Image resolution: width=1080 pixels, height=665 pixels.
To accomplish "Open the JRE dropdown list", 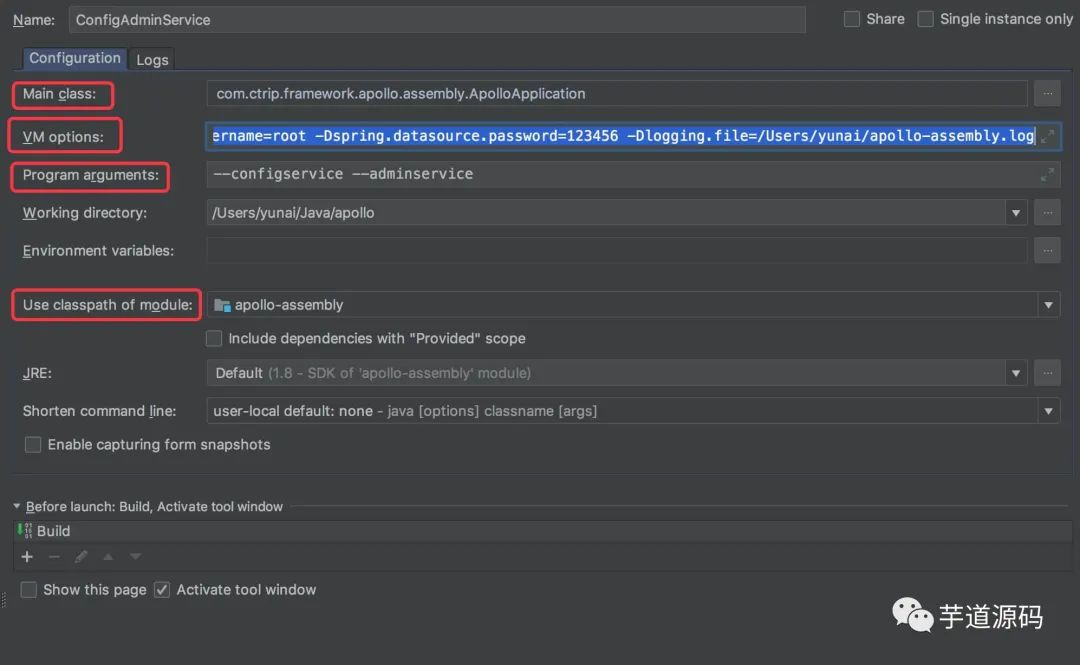I will click(x=1015, y=373).
